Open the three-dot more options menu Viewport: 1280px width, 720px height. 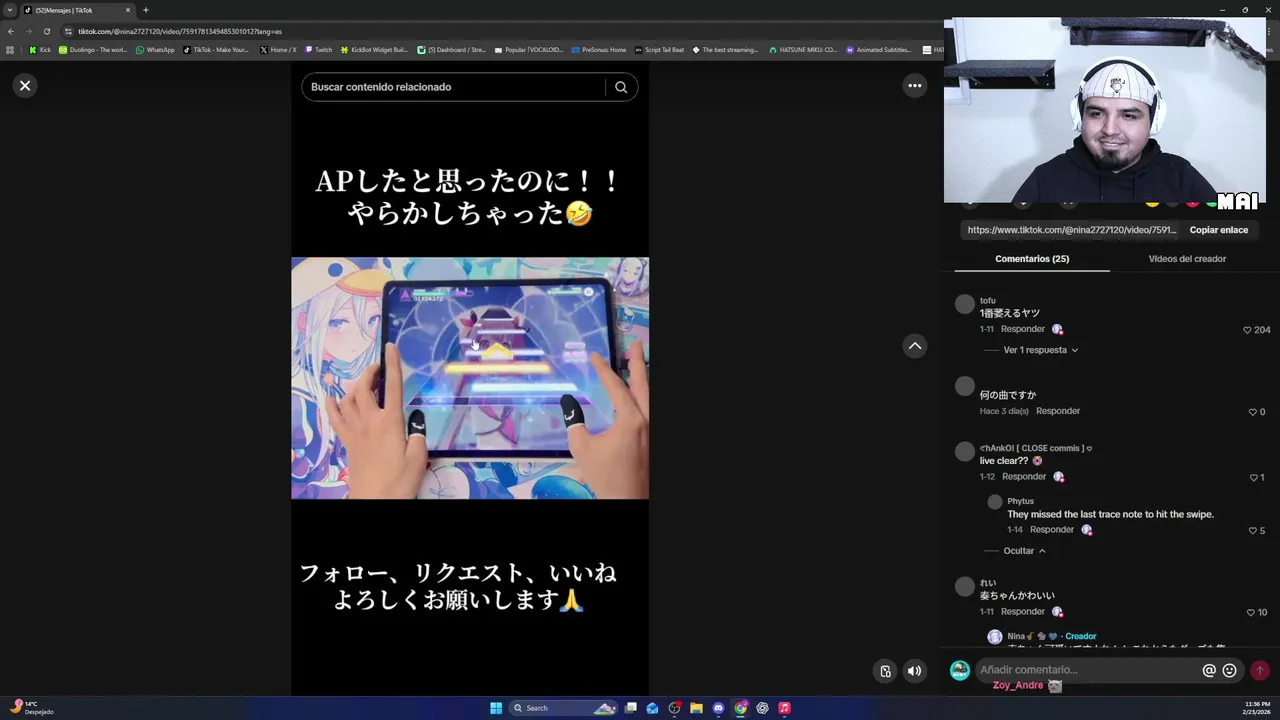click(914, 86)
